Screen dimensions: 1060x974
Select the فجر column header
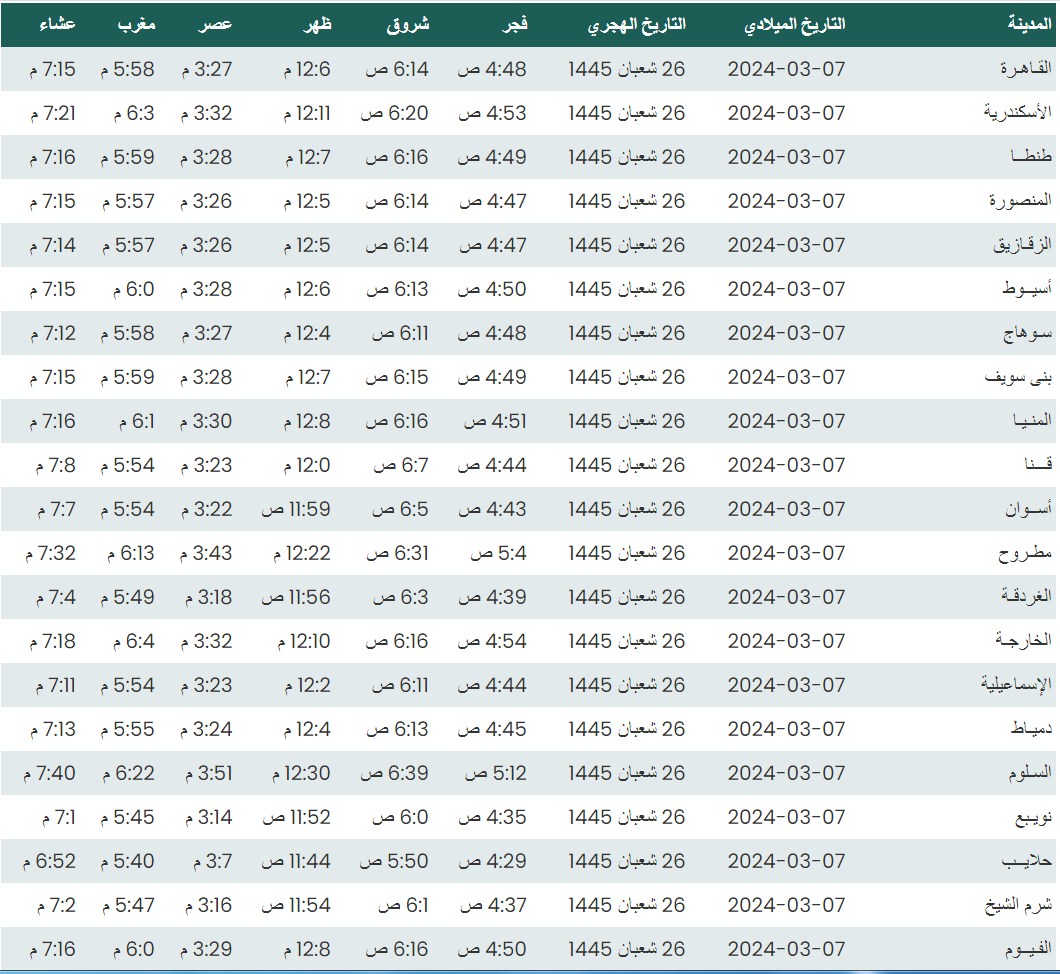point(514,25)
